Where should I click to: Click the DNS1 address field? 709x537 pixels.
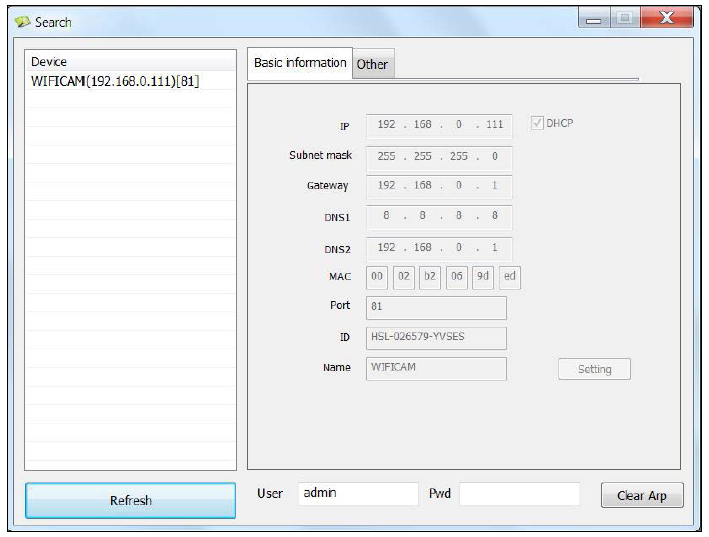tap(439, 217)
